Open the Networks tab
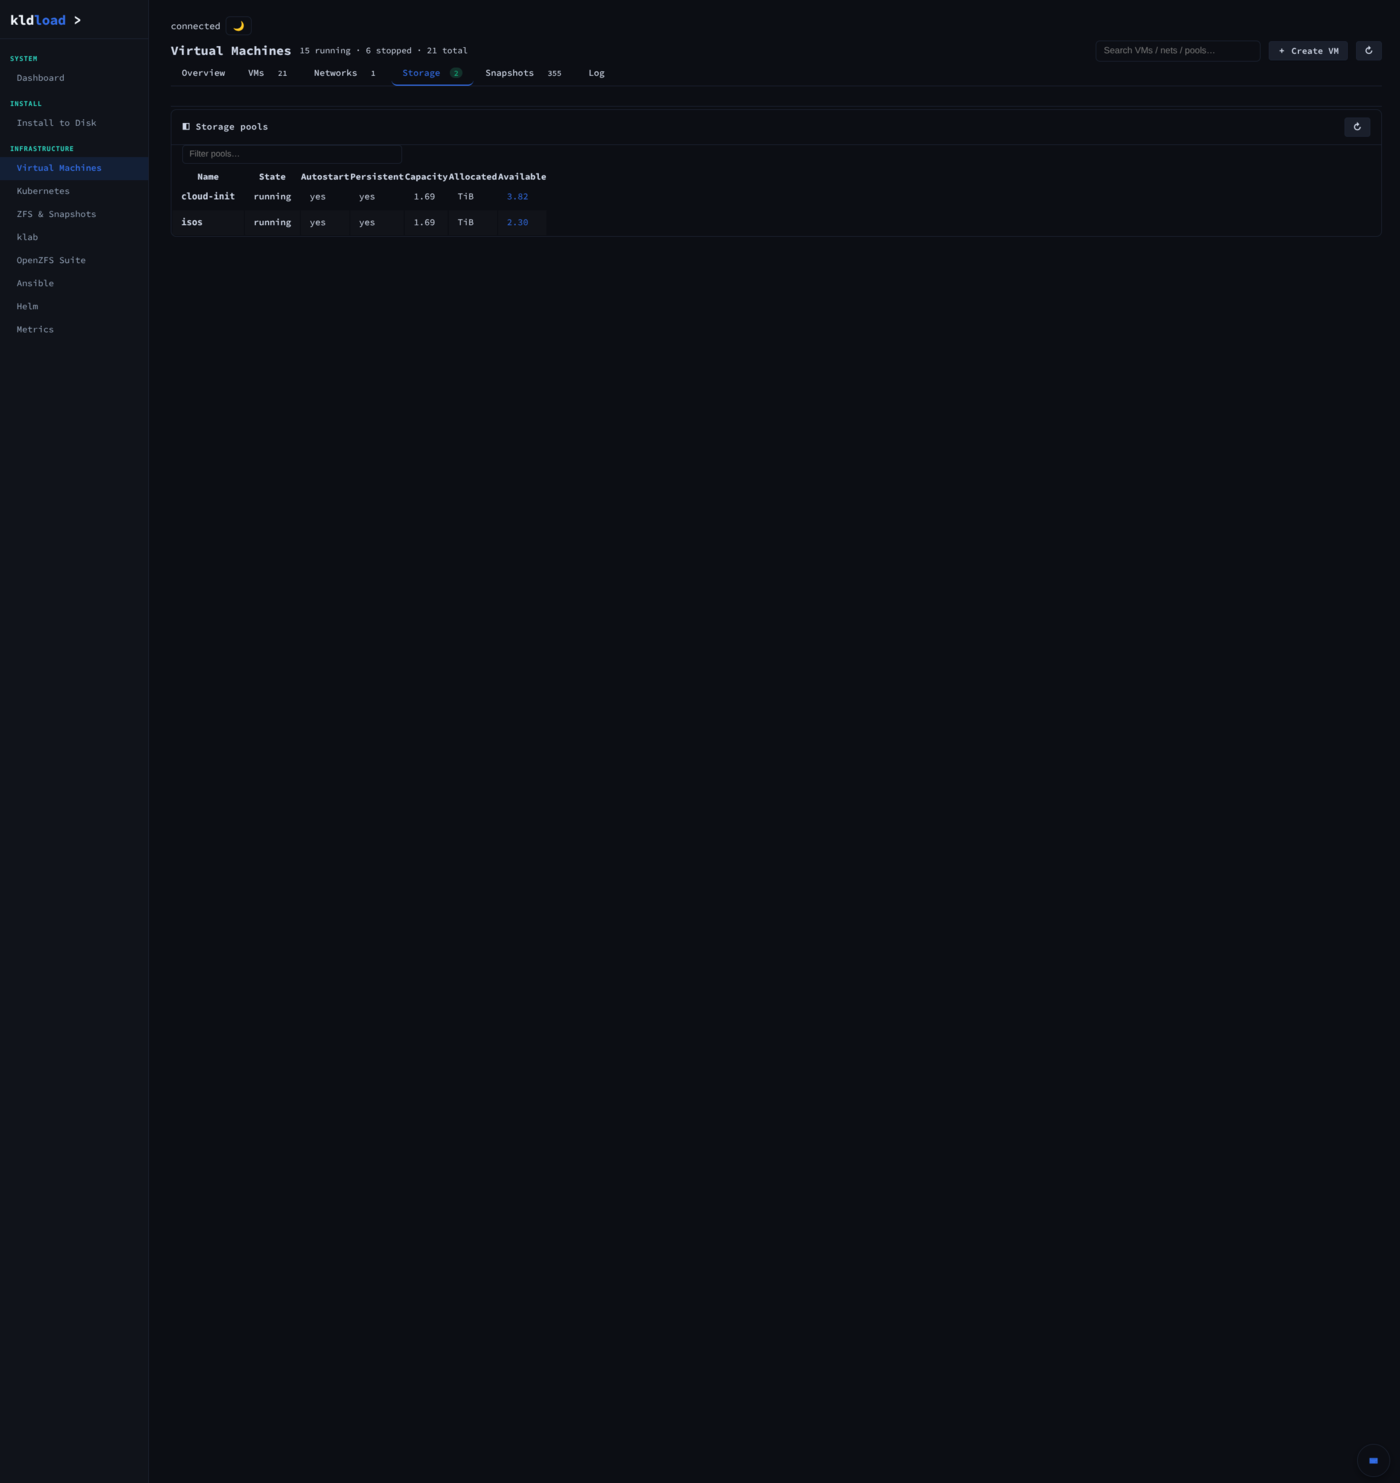The image size is (1400, 1483). click(x=344, y=73)
